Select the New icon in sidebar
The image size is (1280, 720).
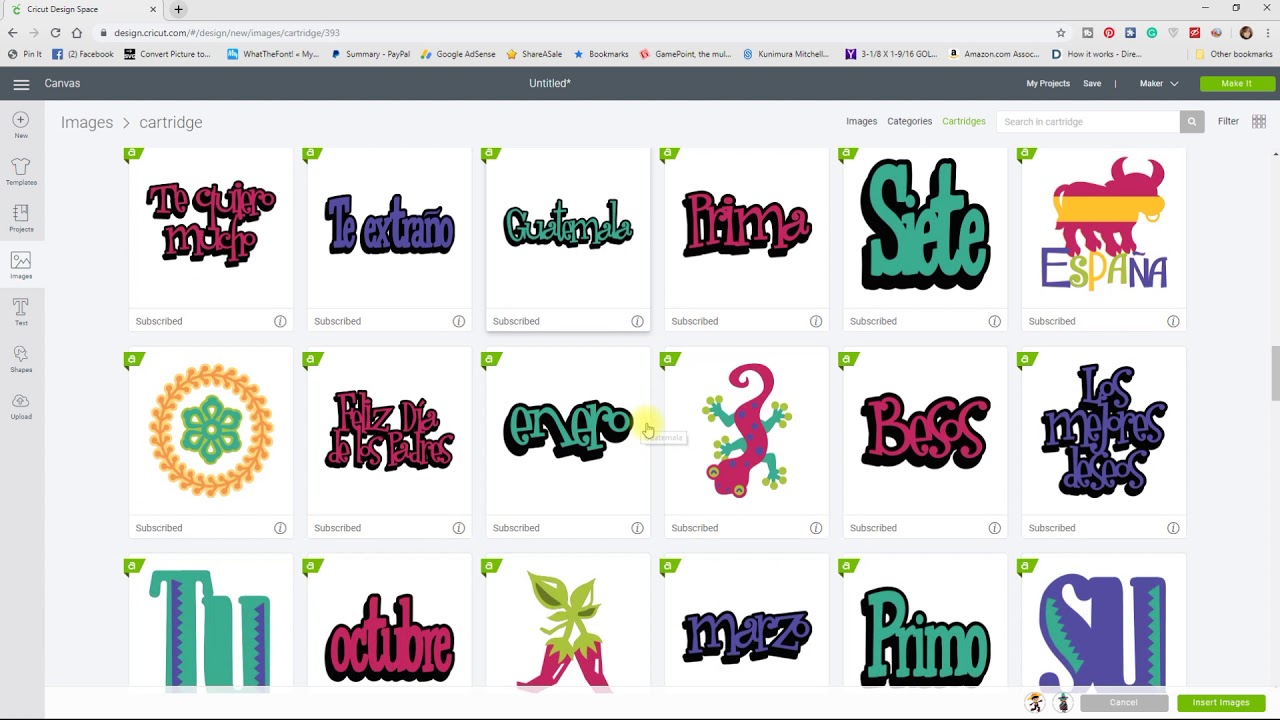pyautogui.click(x=21, y=125)
